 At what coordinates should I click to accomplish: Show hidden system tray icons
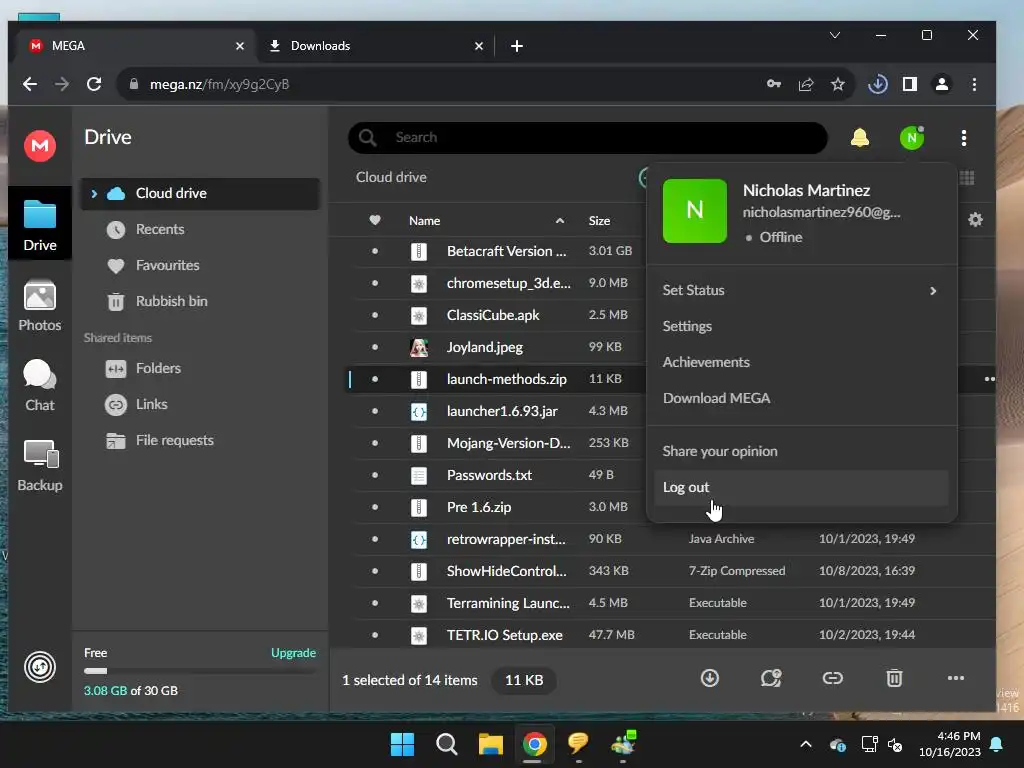coord(806,744)
